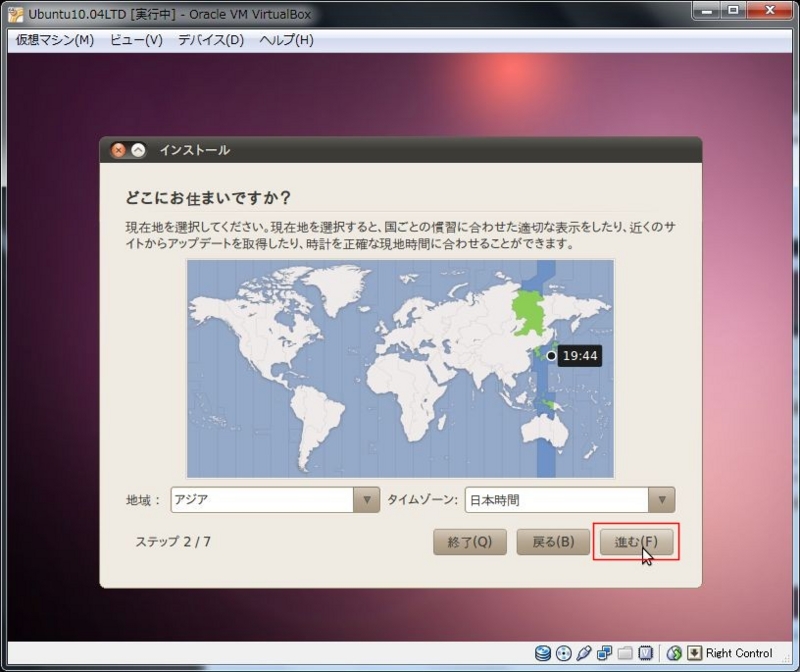Screen dimensions: 800x672
Task: Click the 進む(F) forward button
Action: (x=636, y=542)
